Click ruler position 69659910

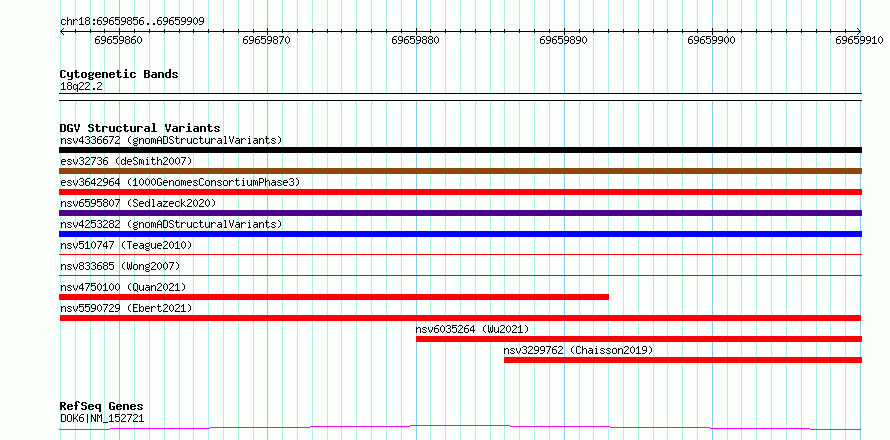coord(859,40)
